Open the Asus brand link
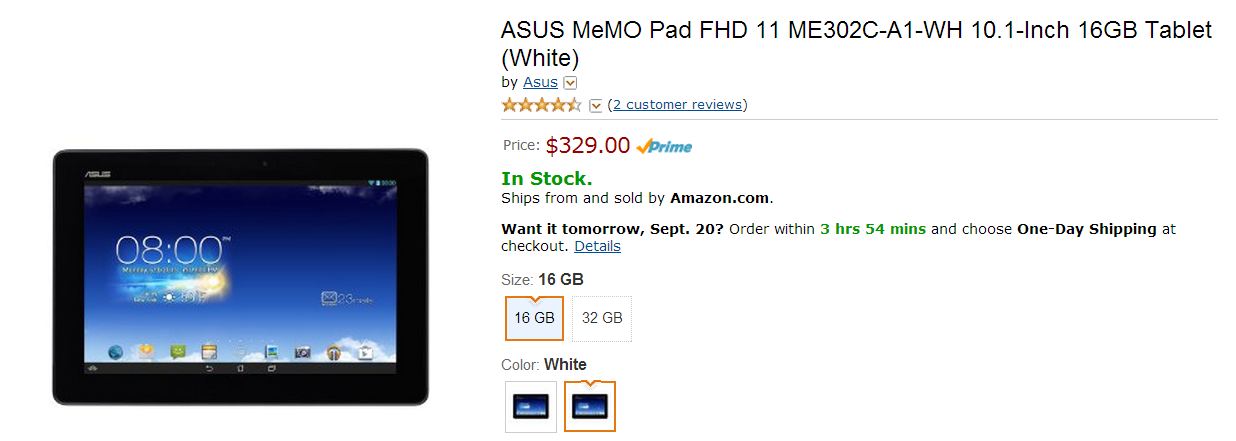Screen dimensions: 1236x441 (x=540, y=82)
